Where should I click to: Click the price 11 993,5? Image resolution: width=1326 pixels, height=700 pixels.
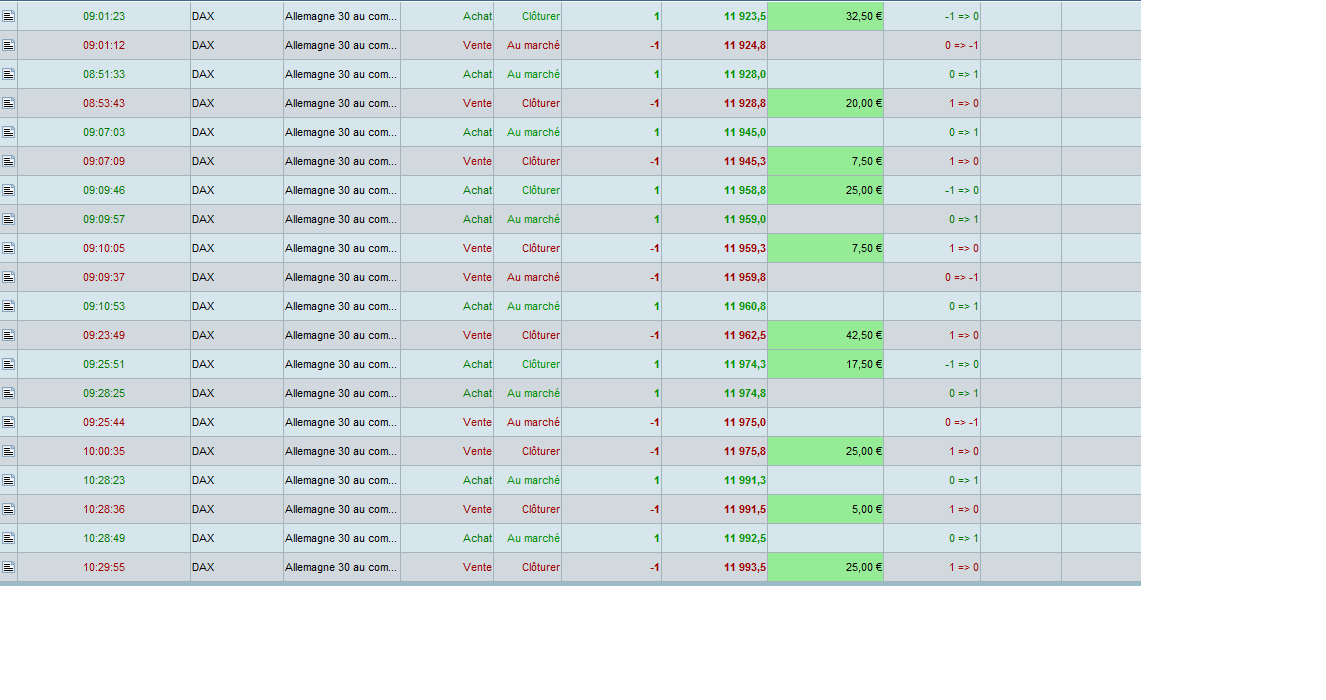click(x=745, y=567)
